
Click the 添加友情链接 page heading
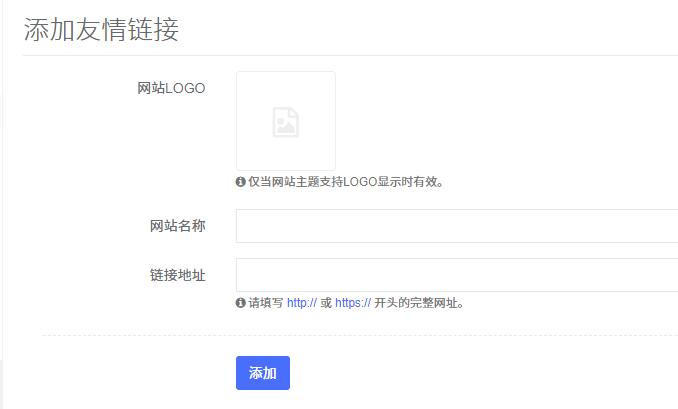[x=101, y=29]
